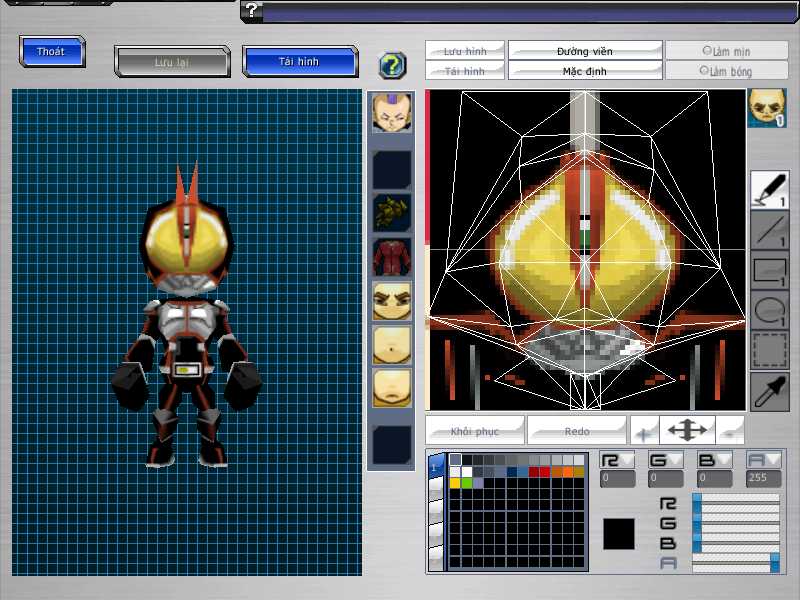Screen dimensions: 800x600
Task: Pick the yellow palette swatch
Action: tap(455, 483)
